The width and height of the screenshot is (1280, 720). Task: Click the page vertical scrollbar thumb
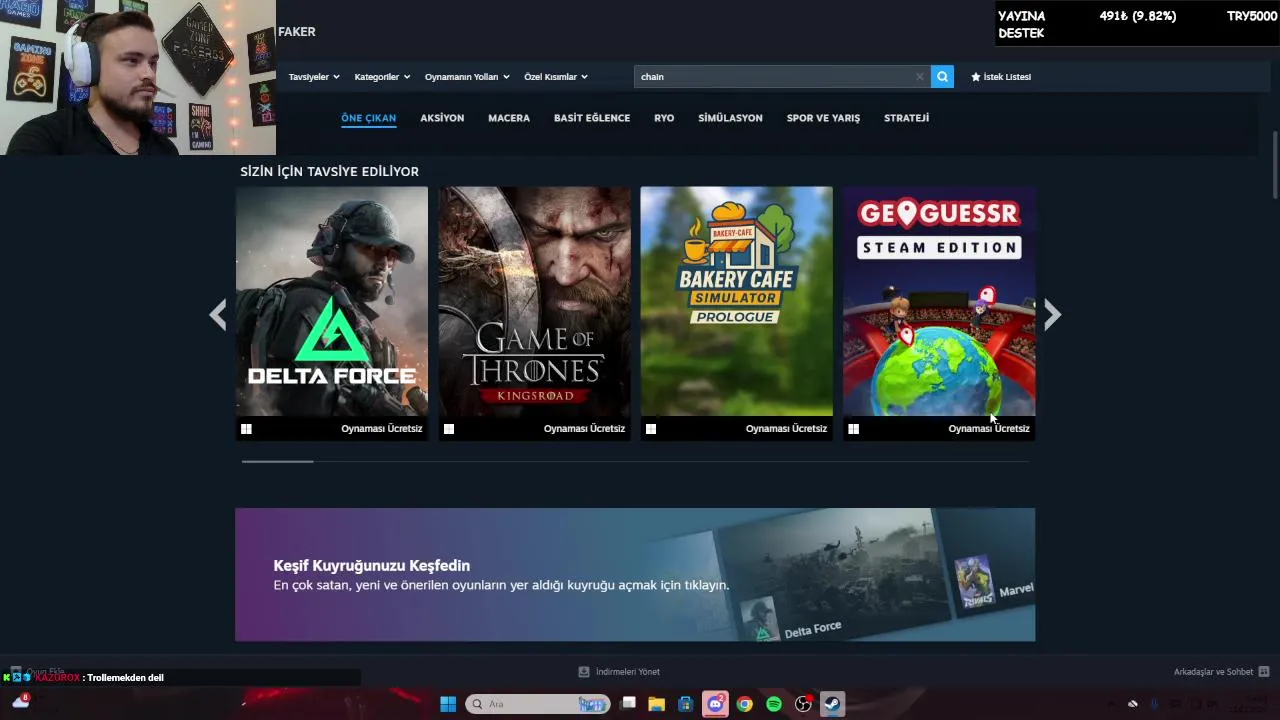(x=1275, y=165)
